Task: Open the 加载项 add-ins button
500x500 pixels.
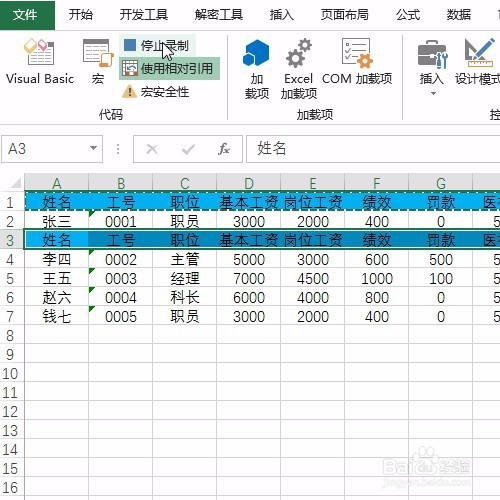Action: [257, 68]
